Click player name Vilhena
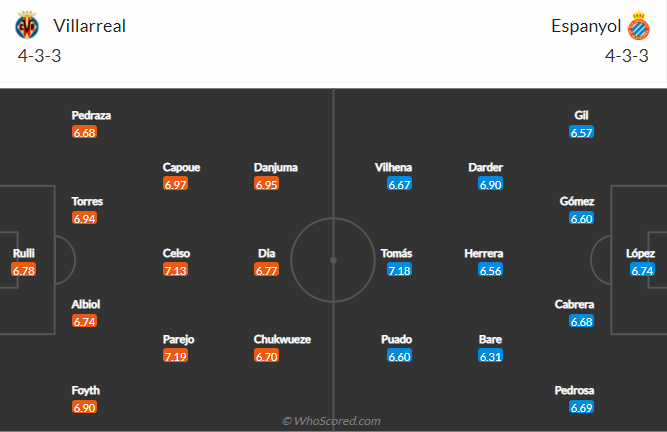667x432 pixels. tap(393, 168)
